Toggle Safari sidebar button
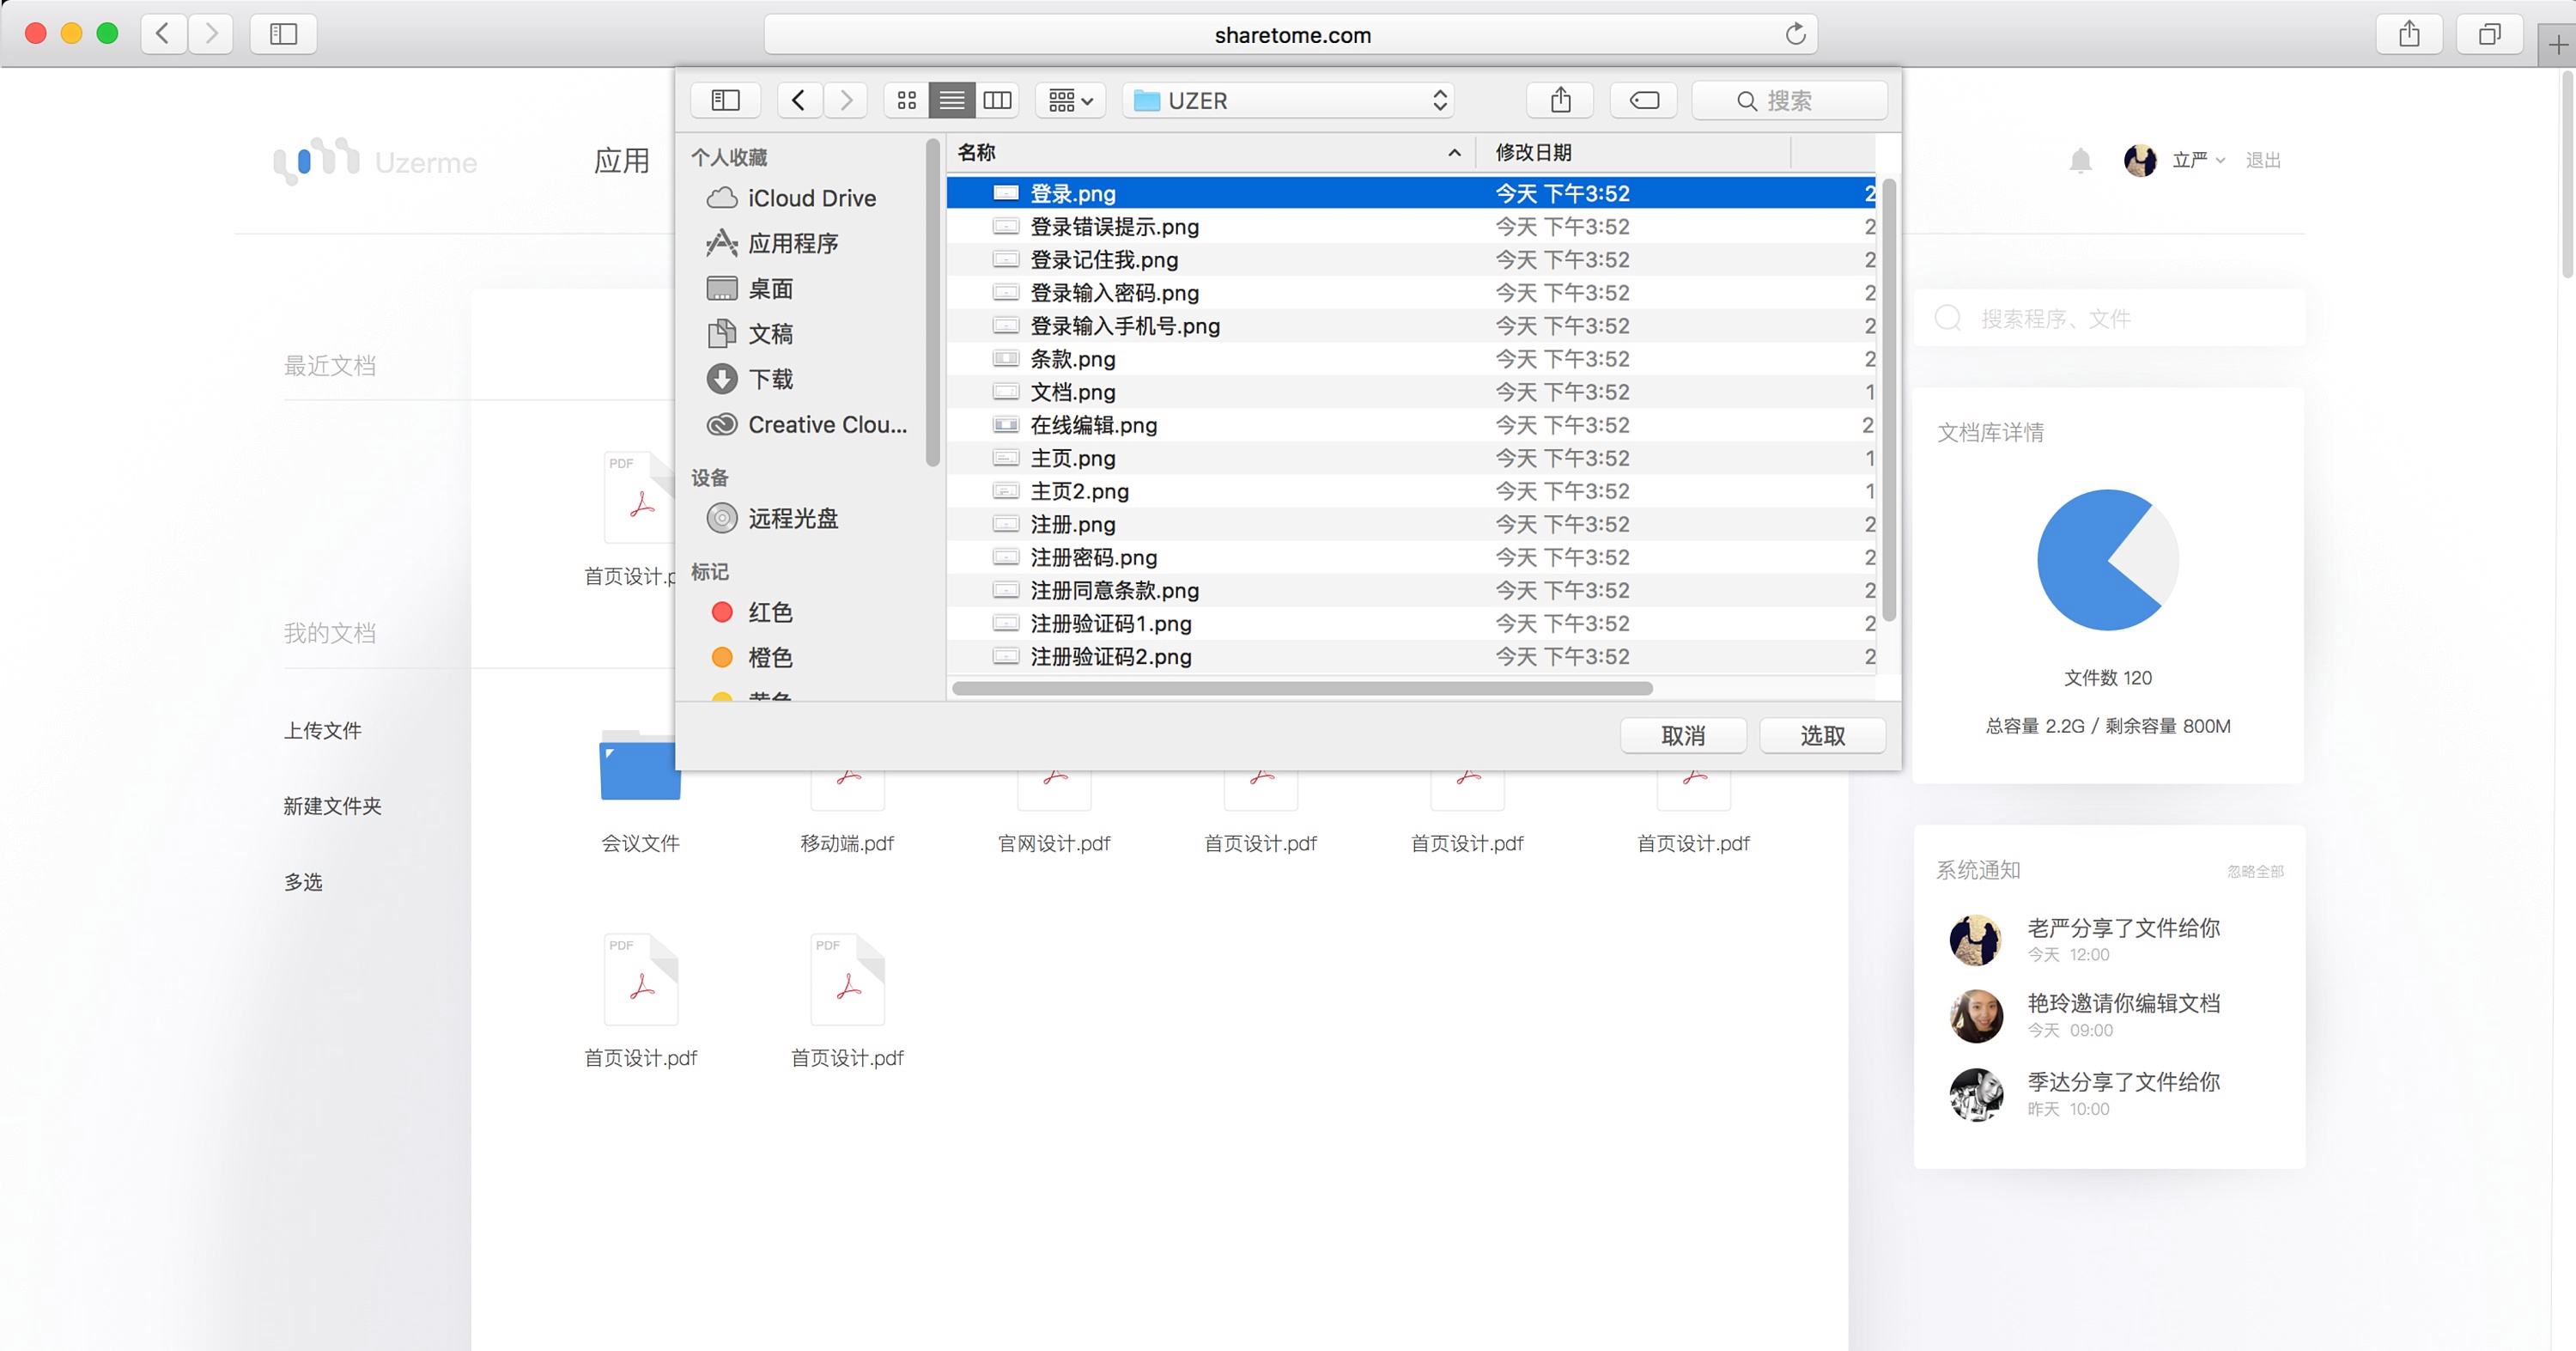The height and width of the screenshot is (1351, 2576). tap(283, 34)
